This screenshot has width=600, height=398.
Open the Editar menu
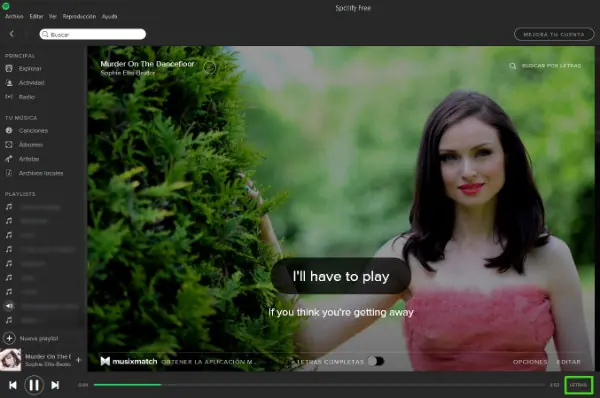tap(36, 16)
